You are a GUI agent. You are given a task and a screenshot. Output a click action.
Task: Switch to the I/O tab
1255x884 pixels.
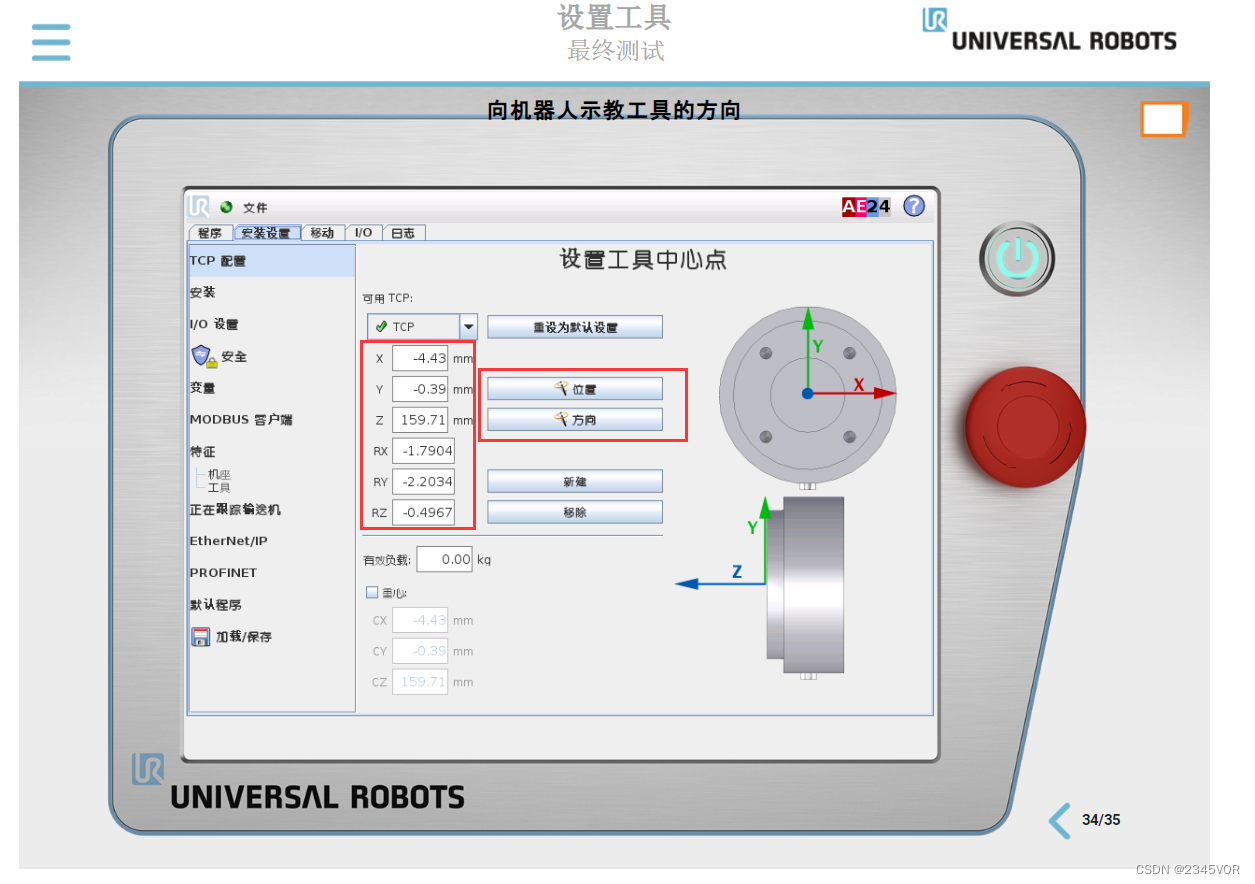[363, 232]
